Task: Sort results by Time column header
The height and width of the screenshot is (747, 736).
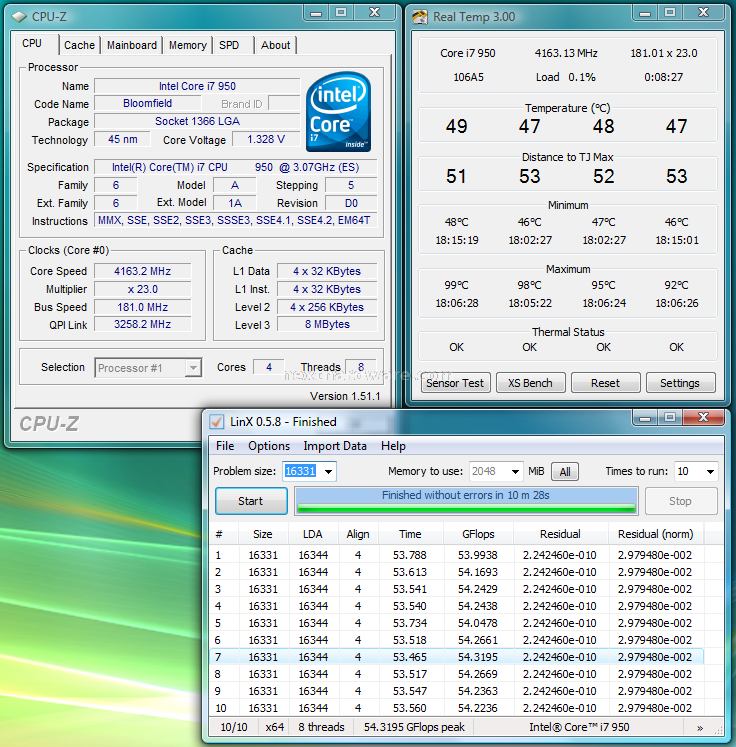Action: click(x=411, y=534)
